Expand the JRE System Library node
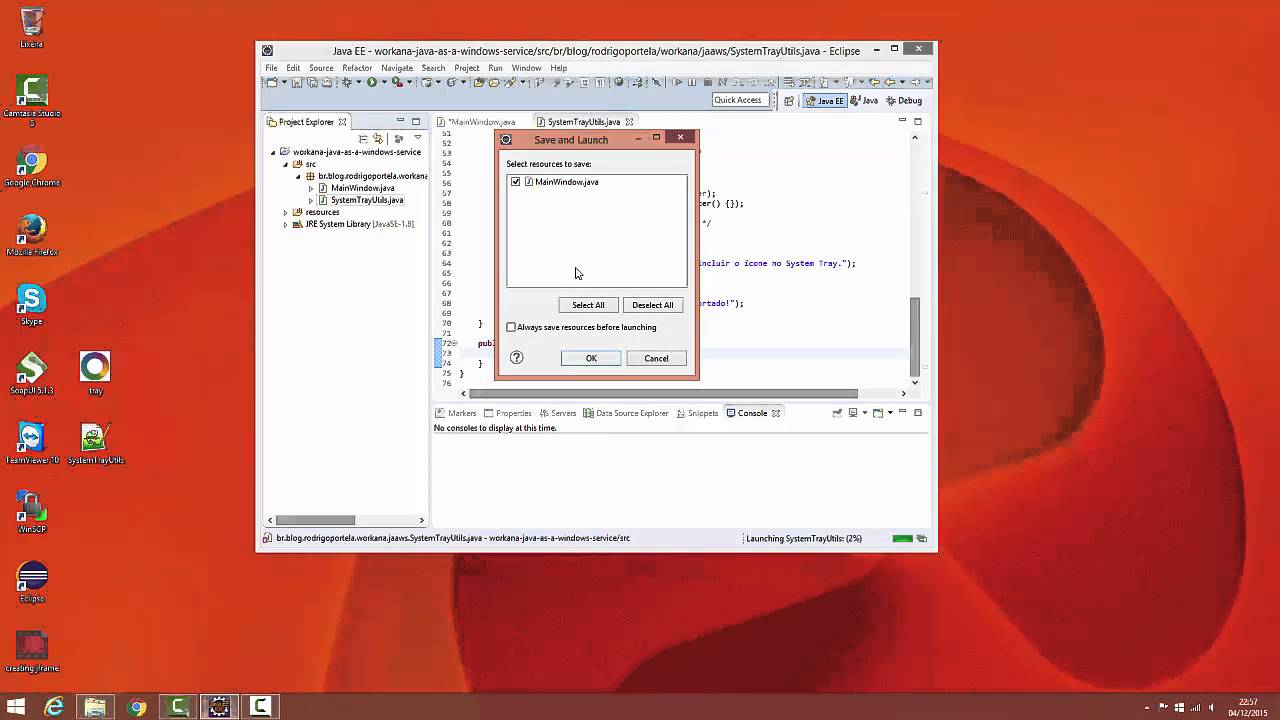 tap(285, 224)
